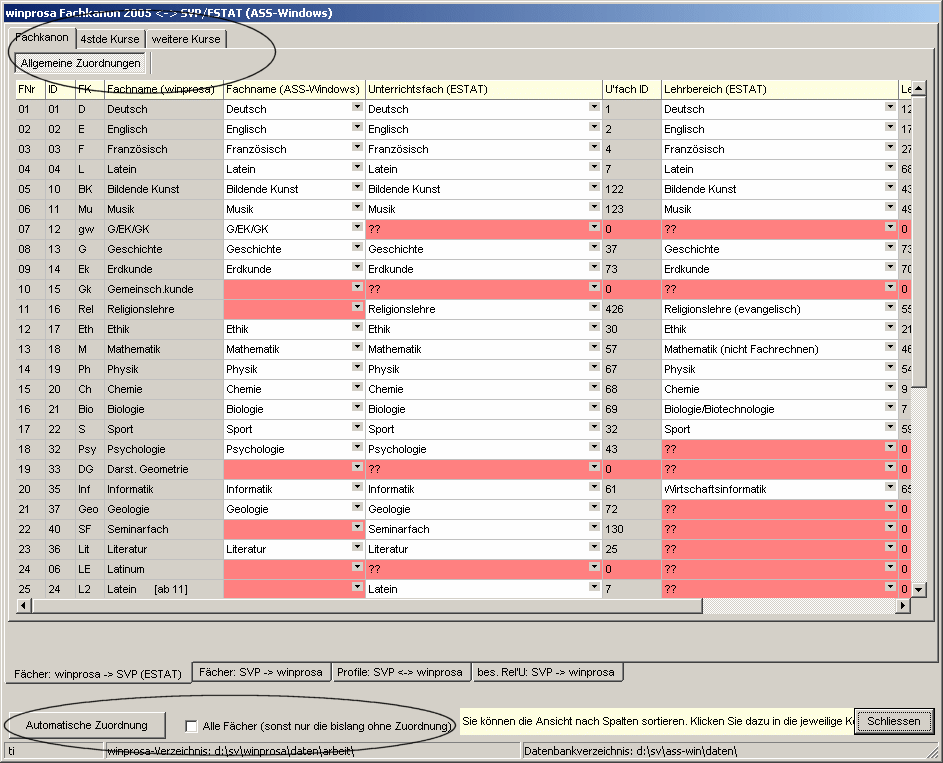The height and width of the screenshot is (763, 943).
Task: Expand Fachname dropdown for Deutsch row
Action: click(x=357, y=108)
